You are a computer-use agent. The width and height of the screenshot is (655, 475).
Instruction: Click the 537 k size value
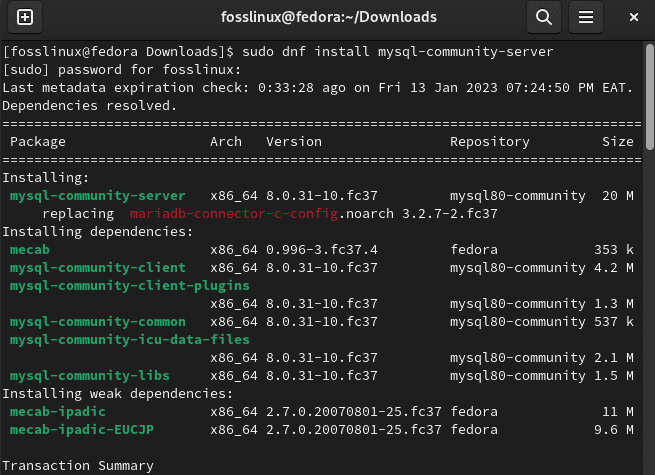pos(614,322)
